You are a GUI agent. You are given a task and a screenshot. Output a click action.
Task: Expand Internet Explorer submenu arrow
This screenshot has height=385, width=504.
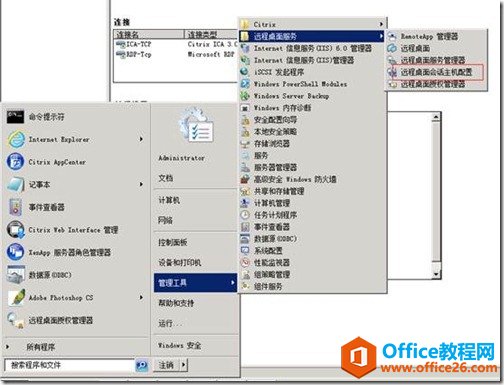pos(141,139)
